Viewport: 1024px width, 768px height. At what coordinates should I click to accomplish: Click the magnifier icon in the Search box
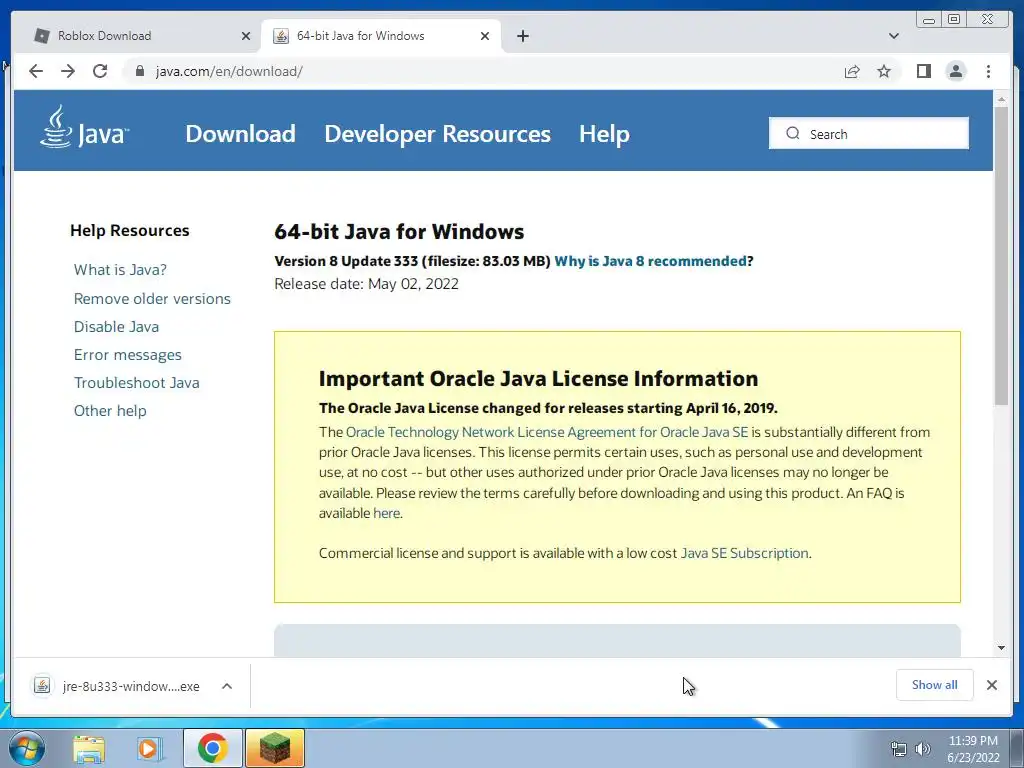pos(793,133)
